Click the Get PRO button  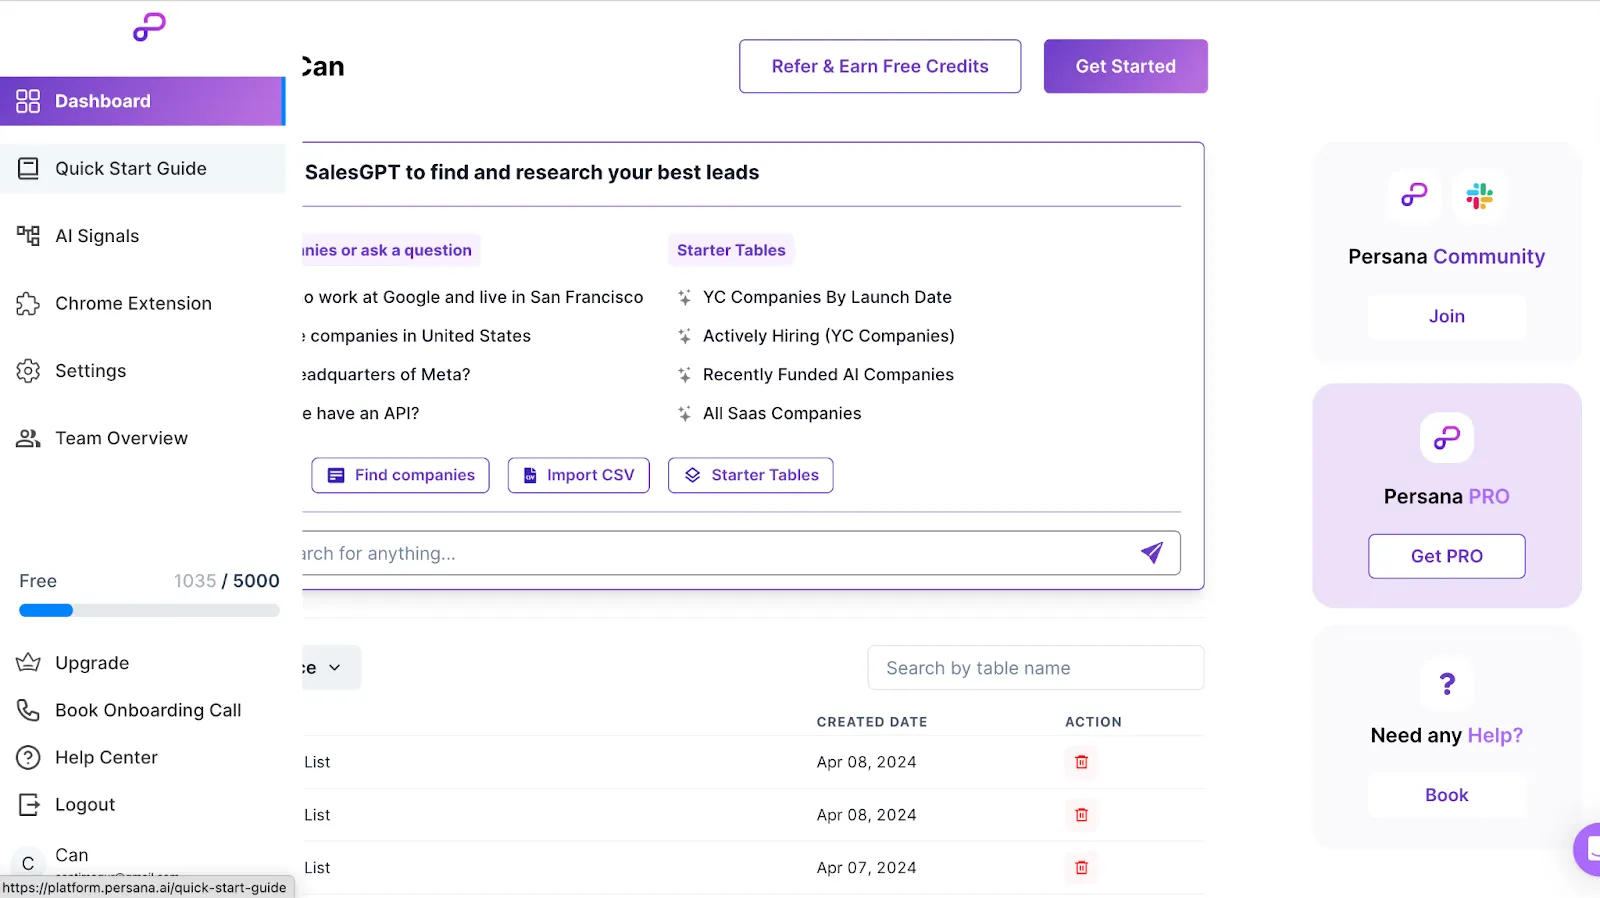point(1447,556)
